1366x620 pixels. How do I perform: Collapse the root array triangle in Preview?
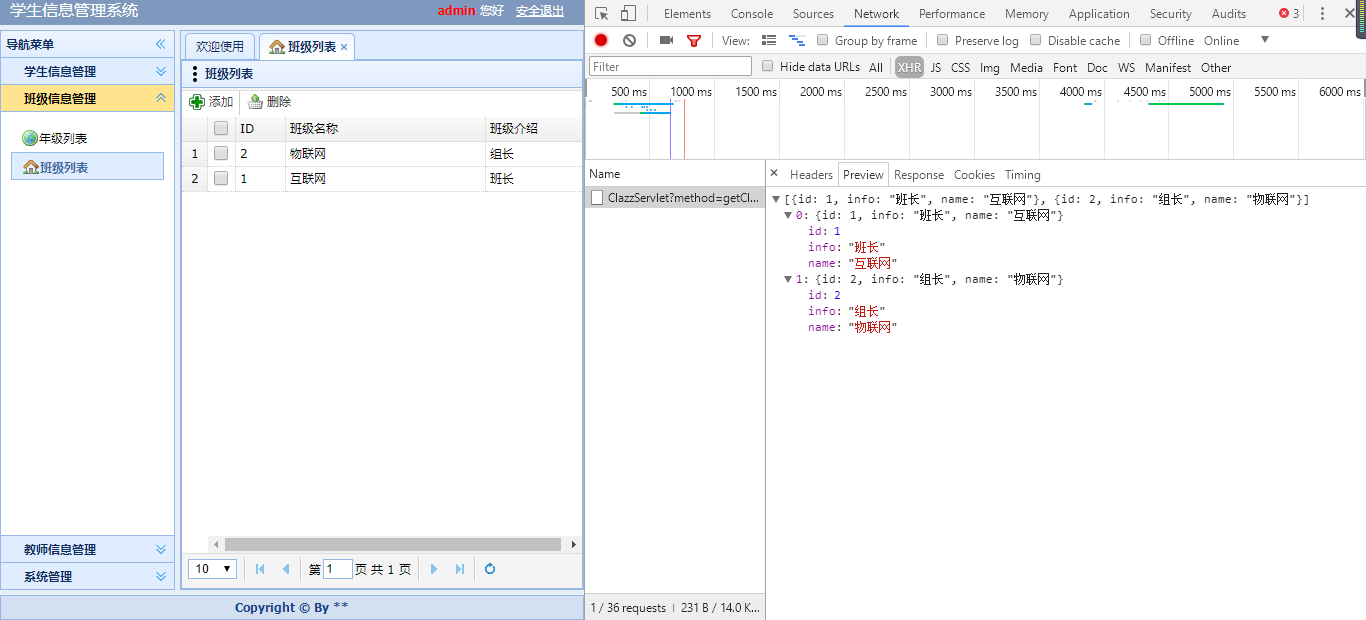coord(776,199)
